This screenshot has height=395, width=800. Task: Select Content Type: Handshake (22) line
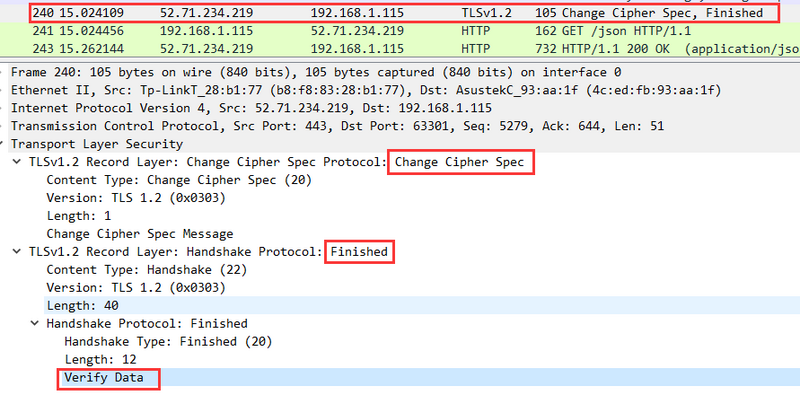click(147, 269)
